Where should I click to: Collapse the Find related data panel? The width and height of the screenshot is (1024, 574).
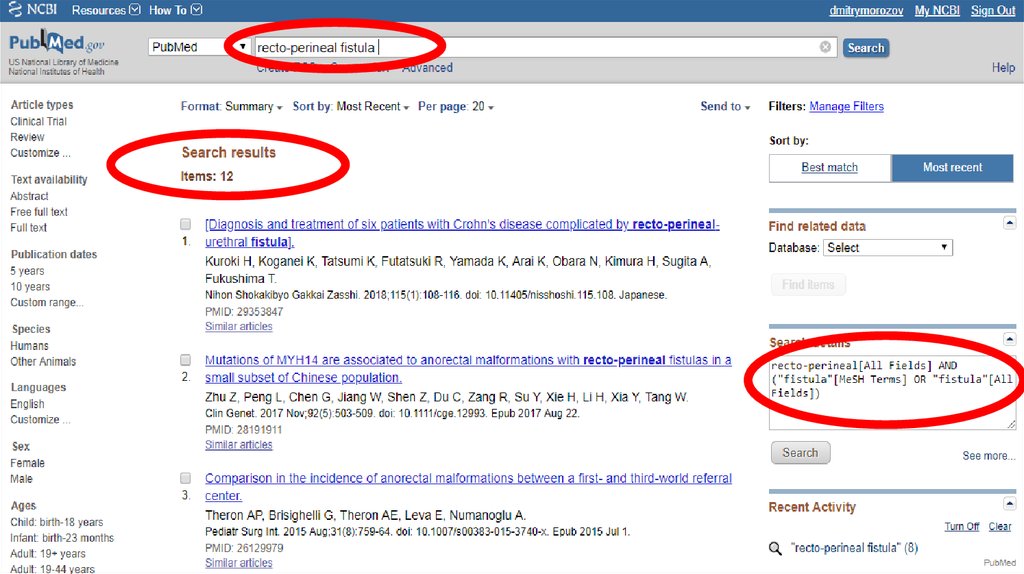coord(1009,223)
